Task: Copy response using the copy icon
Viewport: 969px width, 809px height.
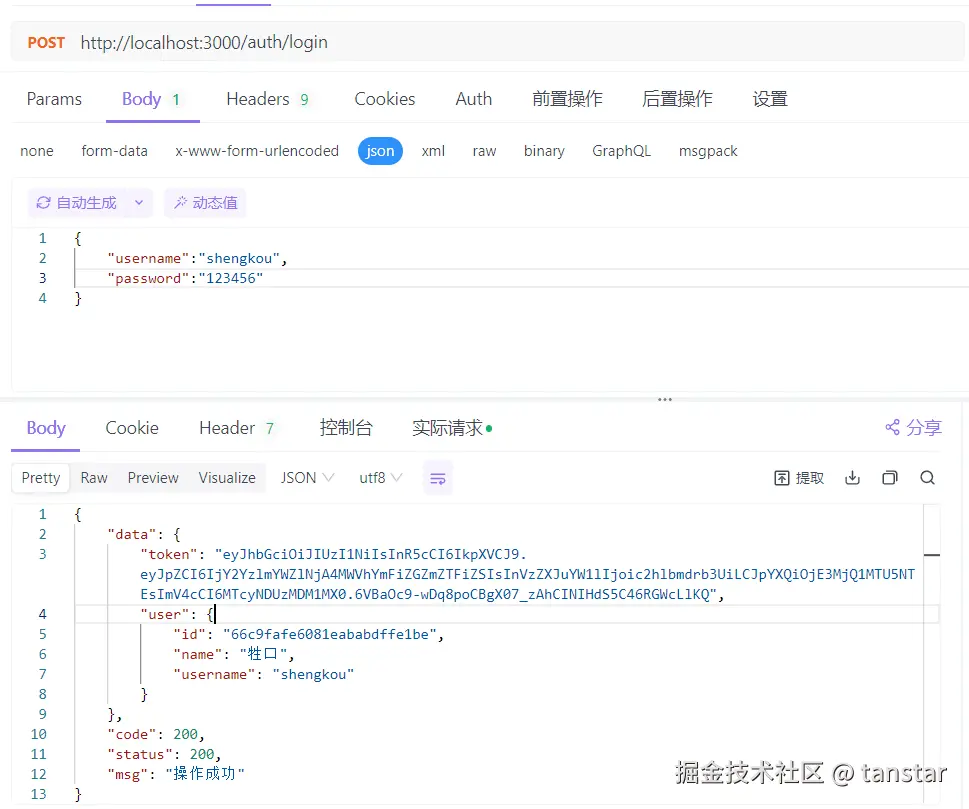Action: 890,478
